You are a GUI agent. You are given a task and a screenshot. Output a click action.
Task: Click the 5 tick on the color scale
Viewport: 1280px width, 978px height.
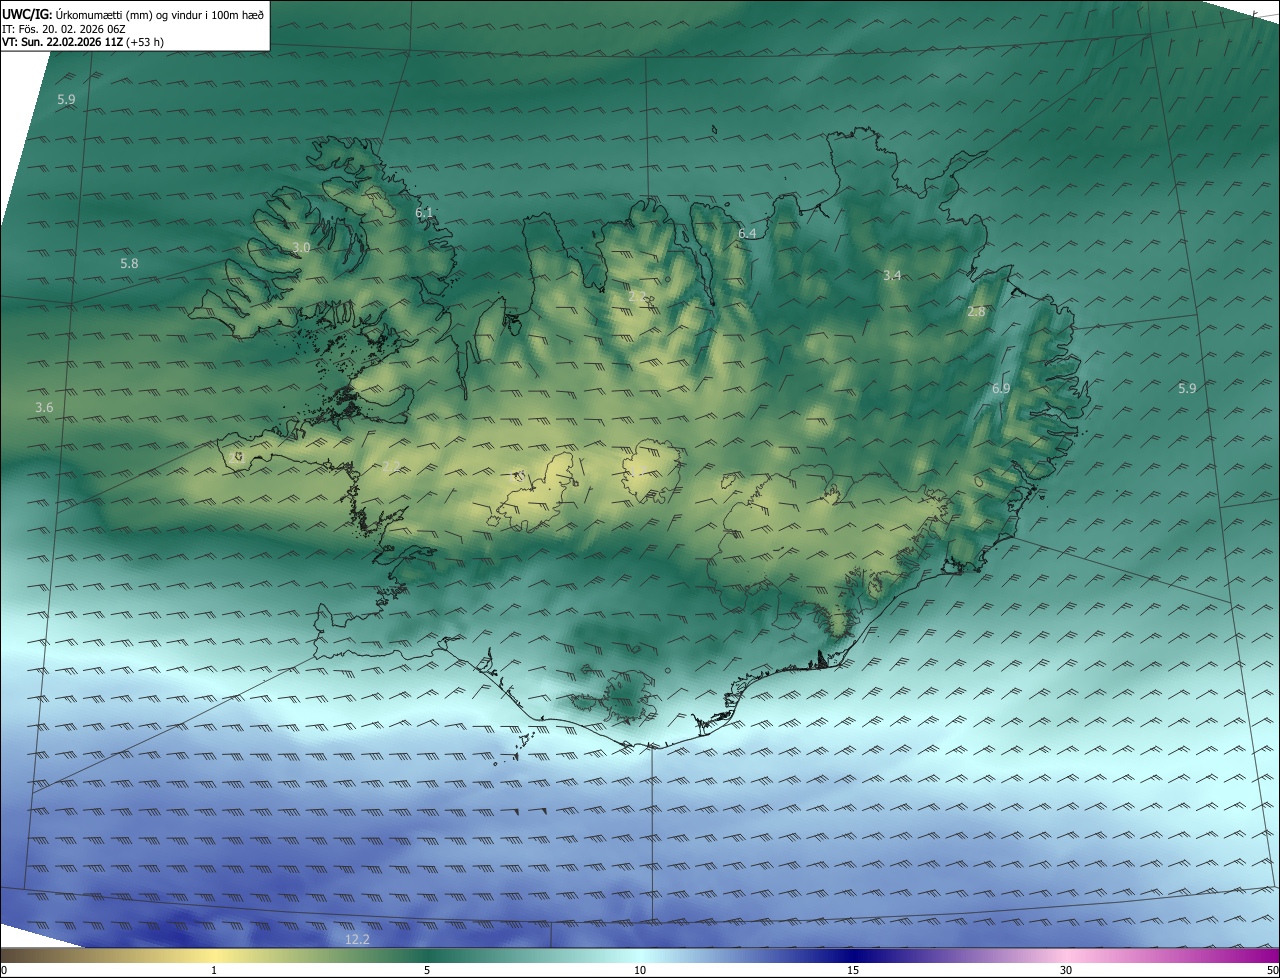[427, 970]
